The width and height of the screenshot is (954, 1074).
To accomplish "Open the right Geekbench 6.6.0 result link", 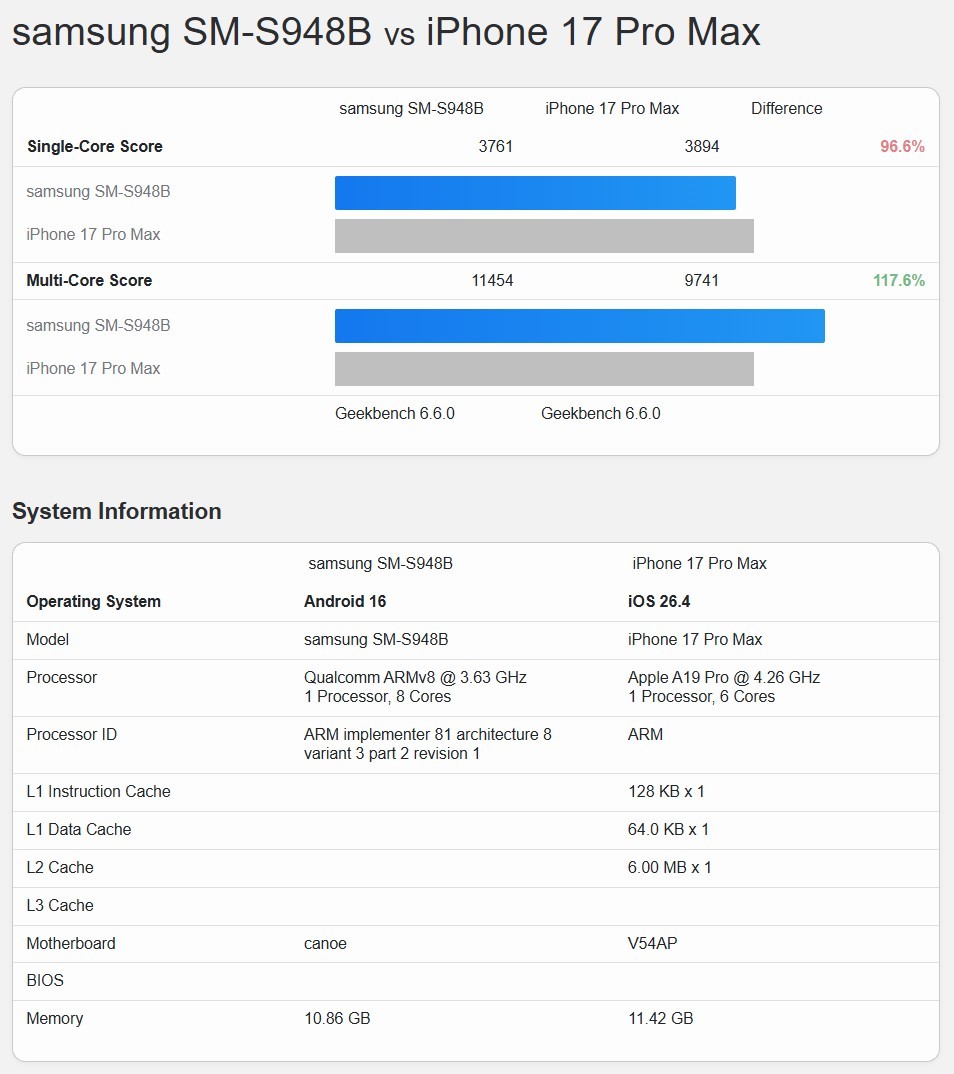I will click(600, 413).
